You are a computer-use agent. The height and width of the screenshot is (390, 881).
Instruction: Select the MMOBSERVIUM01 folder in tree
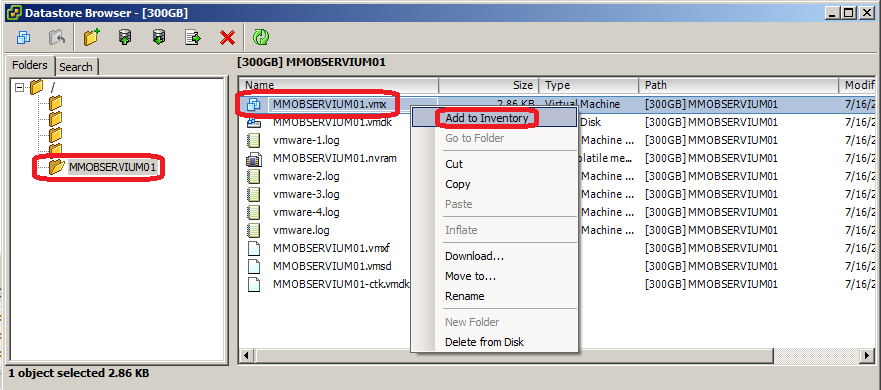pos(111,167)
